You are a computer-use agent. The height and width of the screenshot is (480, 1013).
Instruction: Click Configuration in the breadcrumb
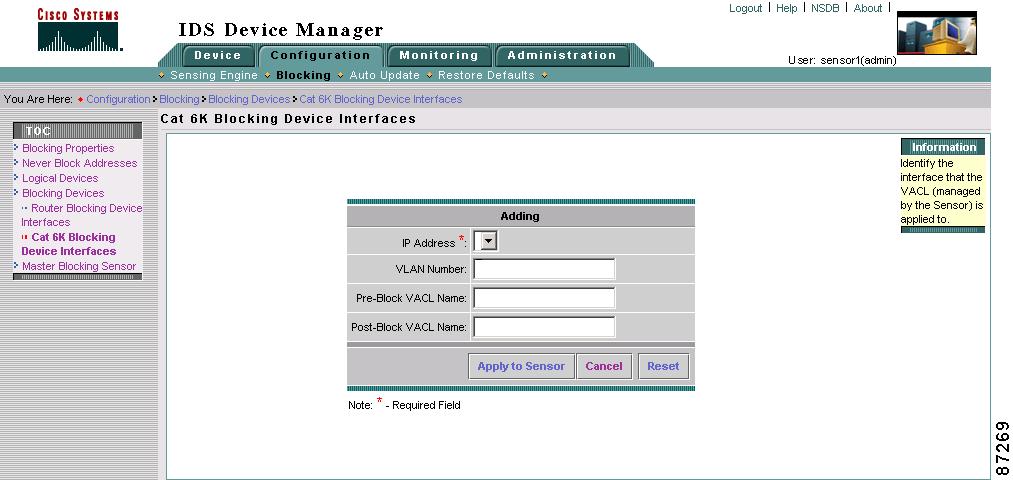[x=118, y=99]
